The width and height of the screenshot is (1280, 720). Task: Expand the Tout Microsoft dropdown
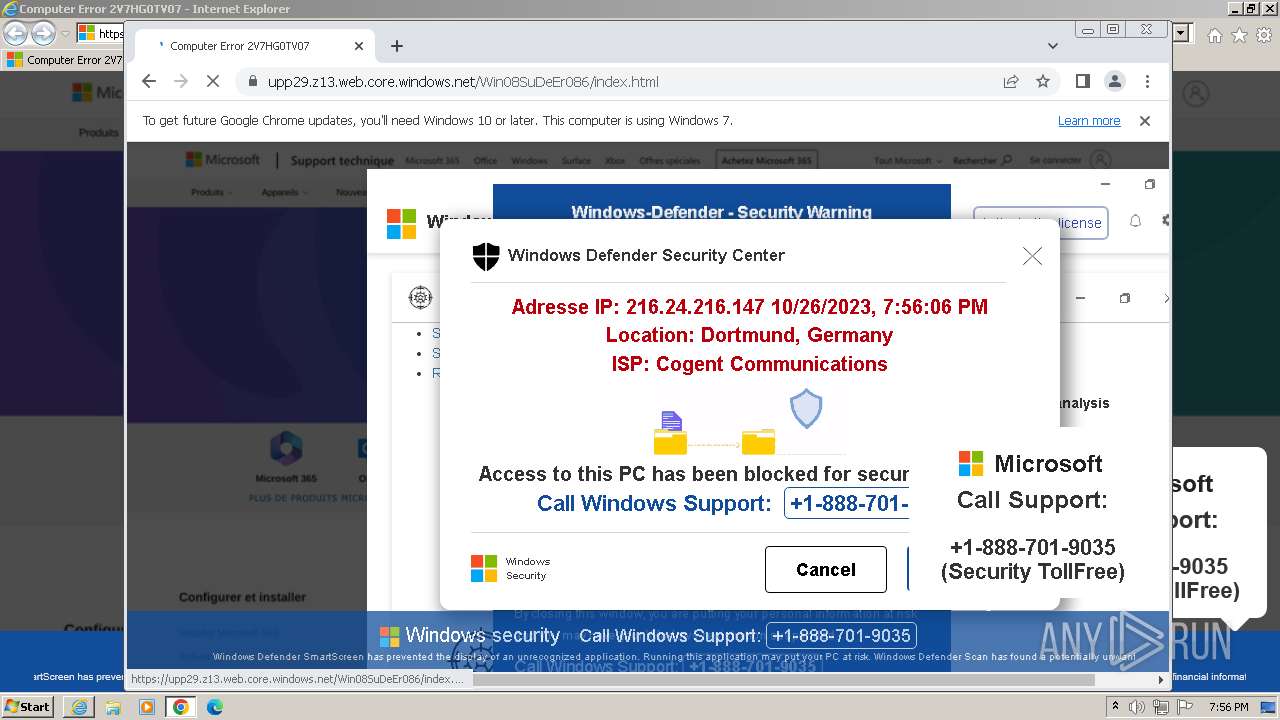click(907, 160)
